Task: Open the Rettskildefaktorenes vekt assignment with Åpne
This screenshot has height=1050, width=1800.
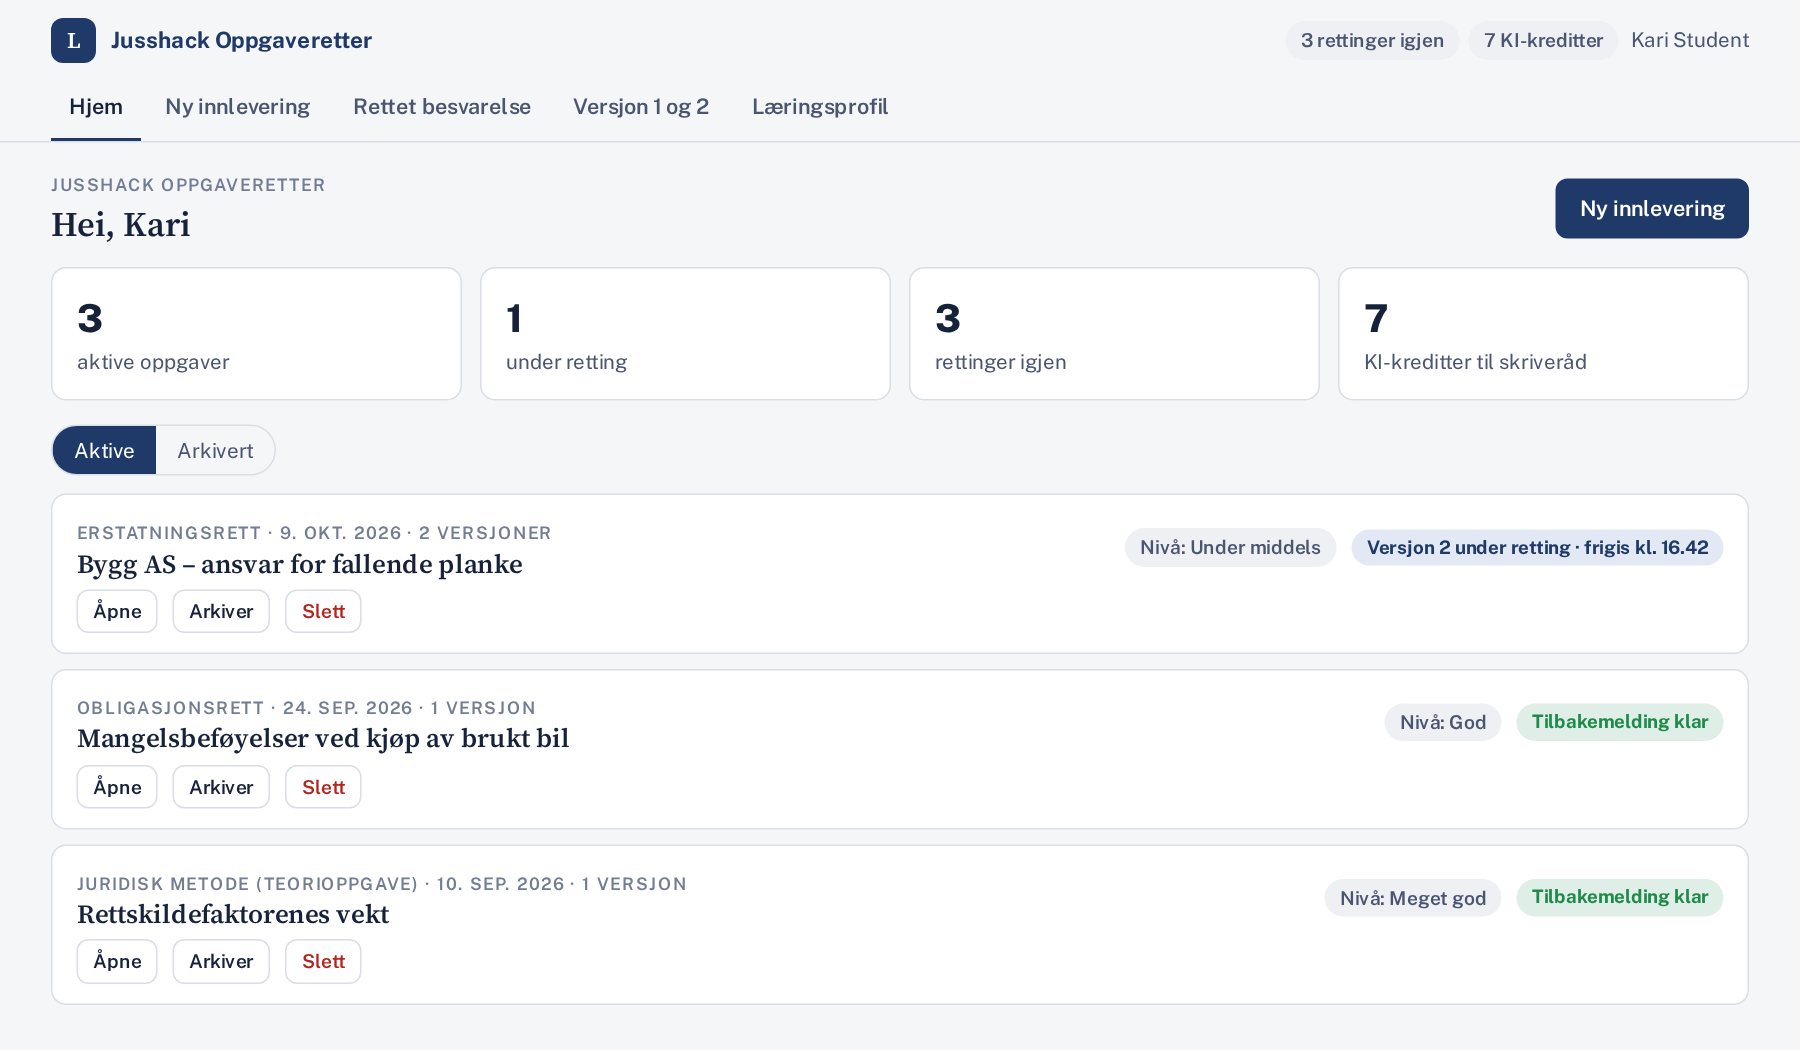Action: [117, 961]
